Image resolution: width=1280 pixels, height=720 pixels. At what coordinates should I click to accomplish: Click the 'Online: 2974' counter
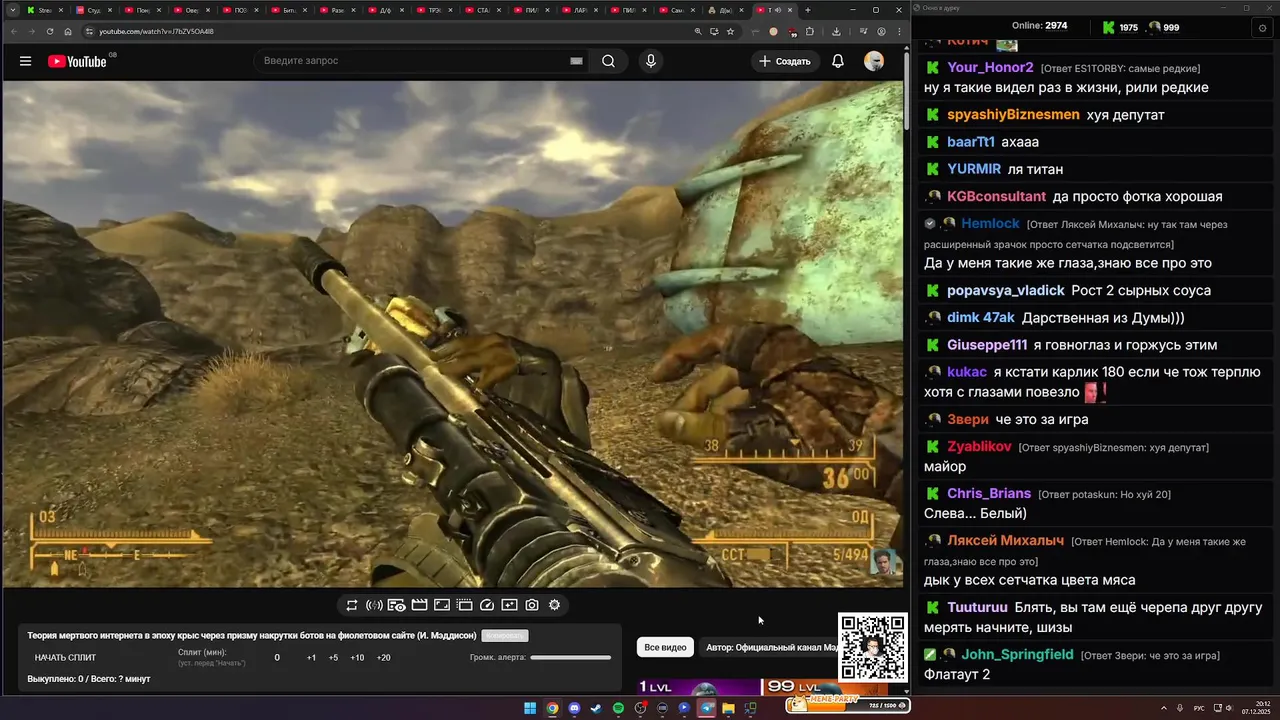click(1039, 26)
